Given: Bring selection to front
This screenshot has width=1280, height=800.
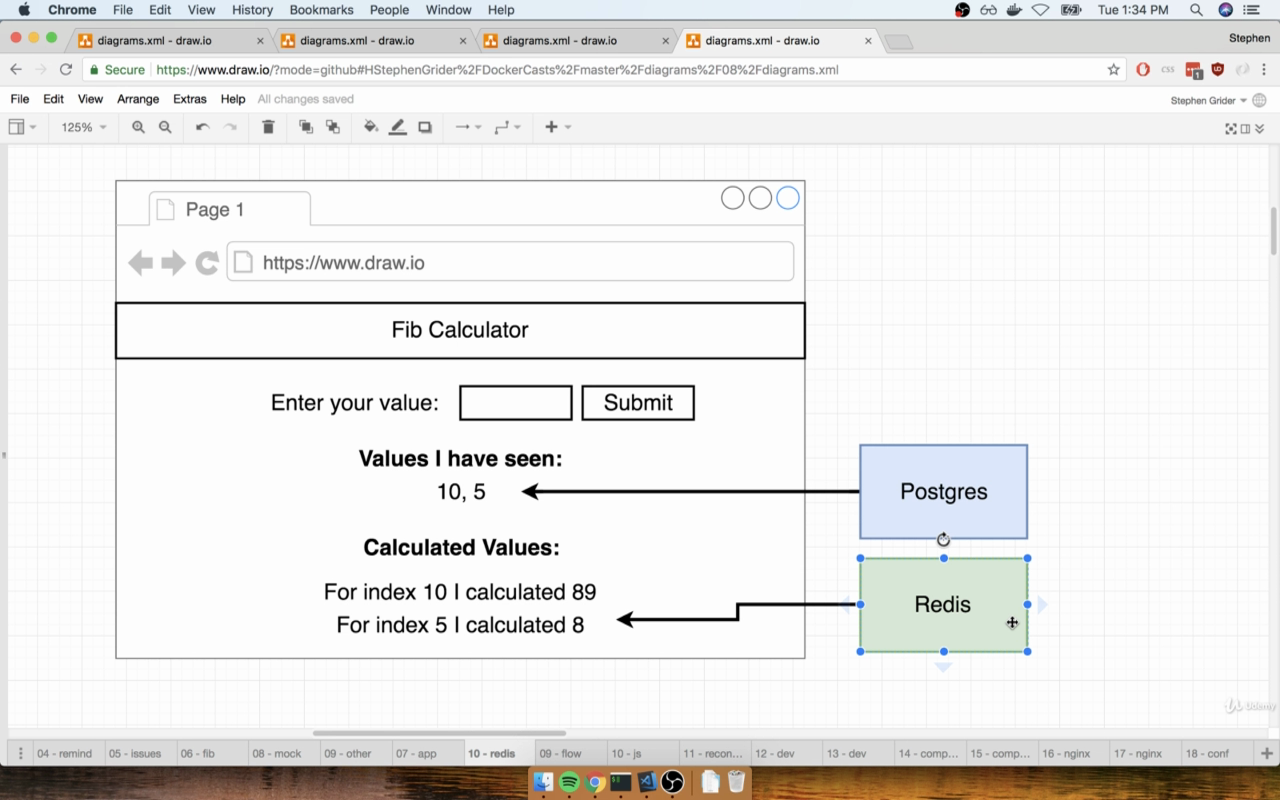Looking at the screenshot, I should 306,127.
